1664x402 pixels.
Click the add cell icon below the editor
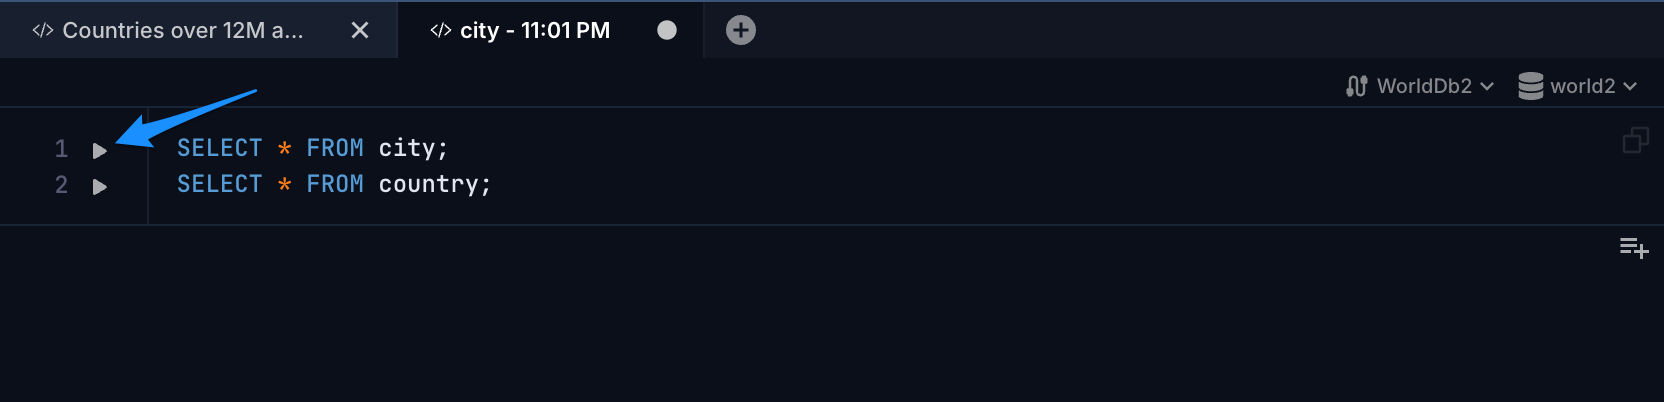[1634, 247]
